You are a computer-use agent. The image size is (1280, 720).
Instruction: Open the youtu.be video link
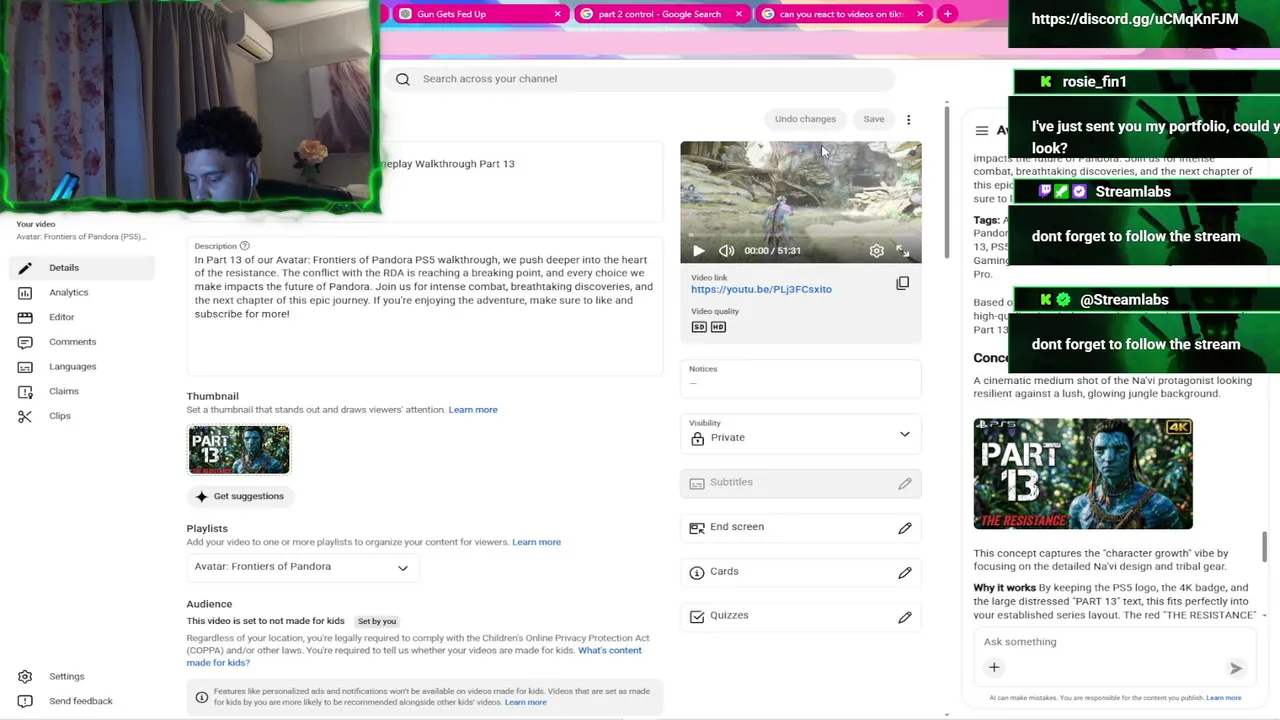pyautogui.click(x=761, y=289)
